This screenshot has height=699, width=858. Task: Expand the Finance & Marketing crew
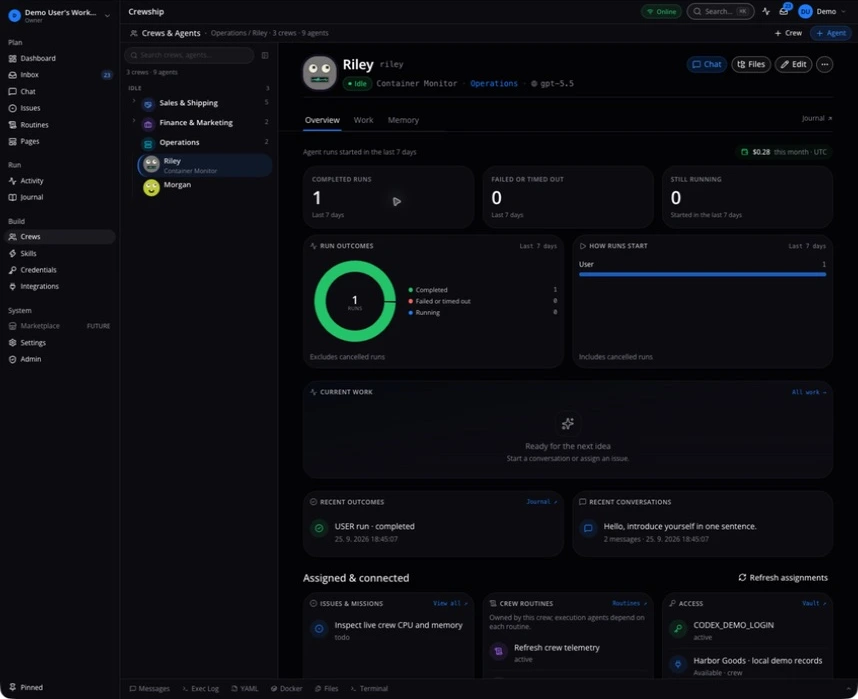[134, 121]
